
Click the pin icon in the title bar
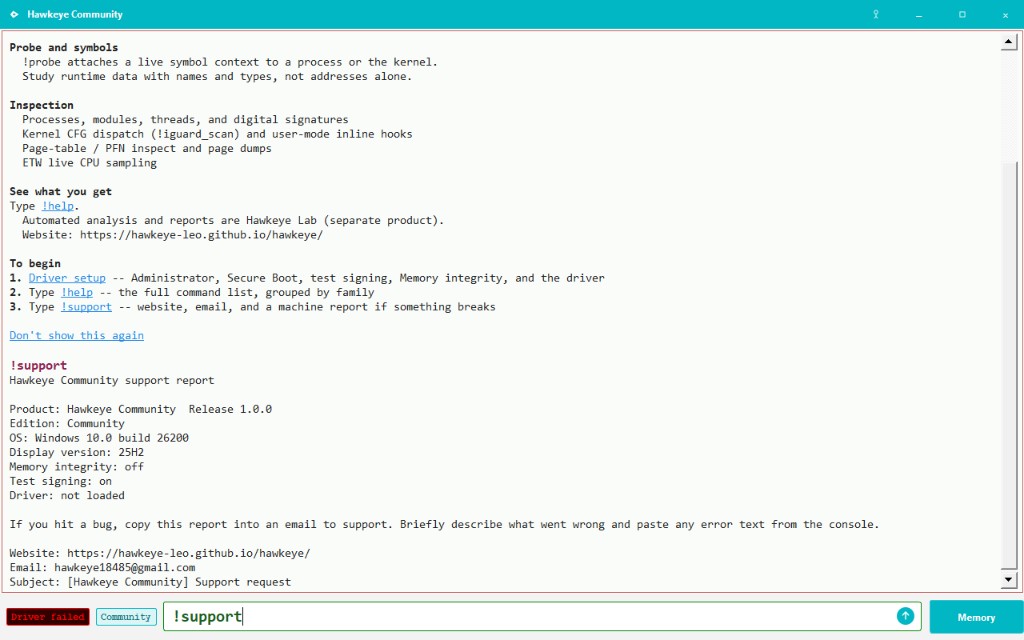point(876,14)
